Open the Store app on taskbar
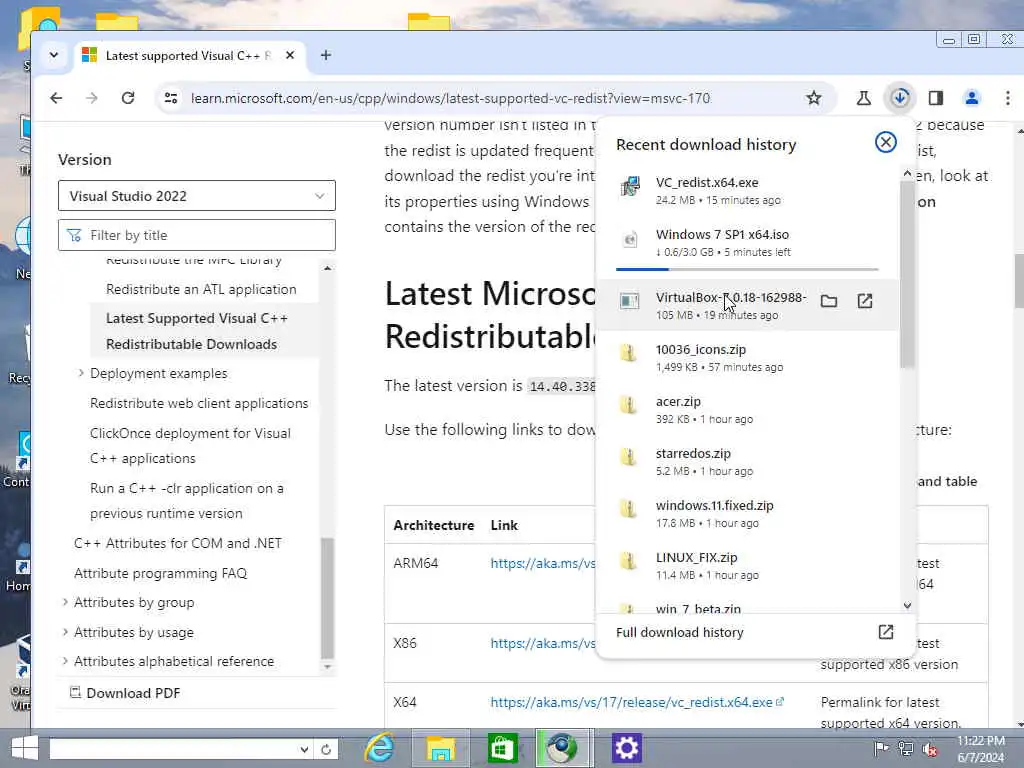The height and width of the screenshot is (768, 1024). (502, 748)
